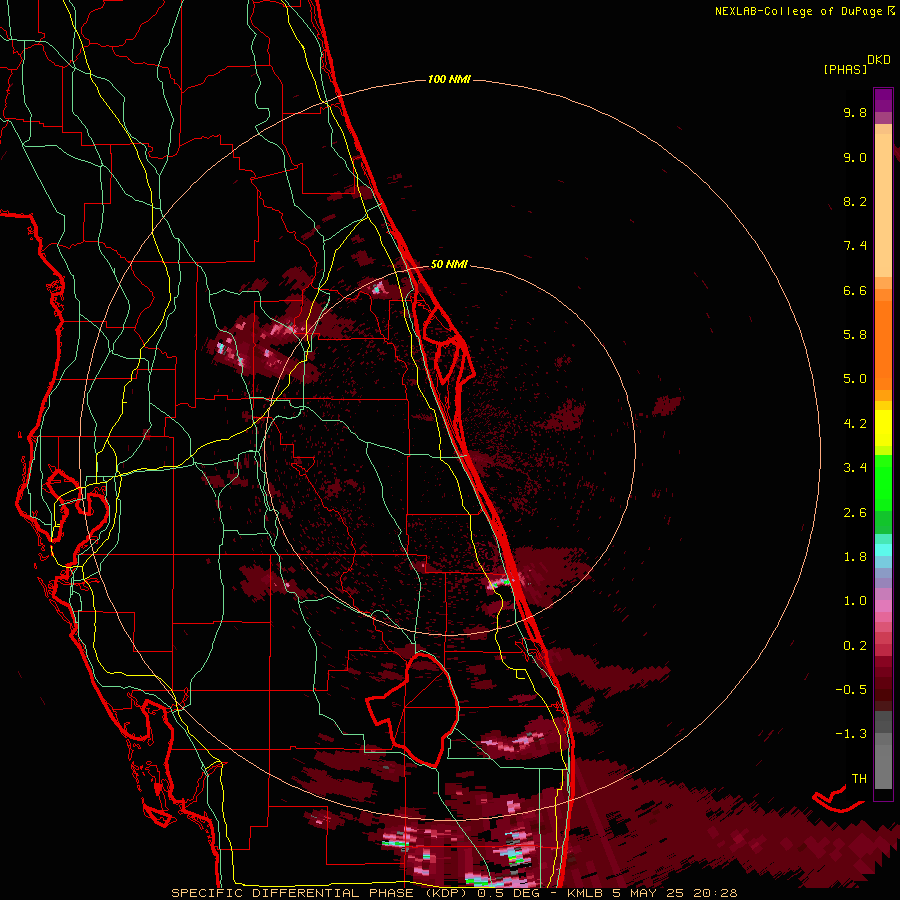
Task: Click the 1.8 legend value
Action: click(x=855, y=557)
